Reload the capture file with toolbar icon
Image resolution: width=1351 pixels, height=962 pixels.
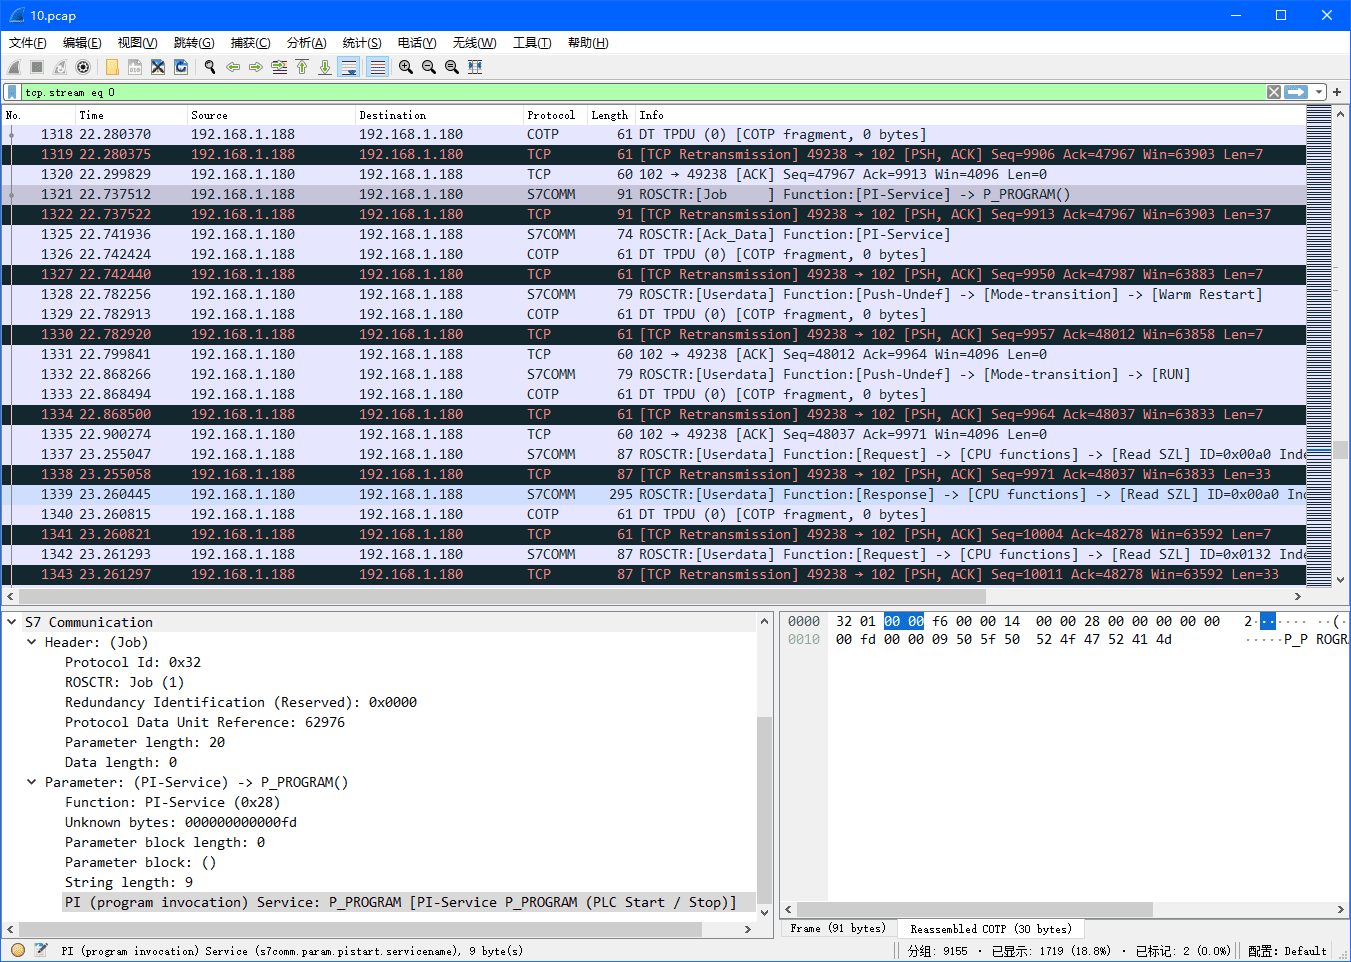(x=181, y=67)
